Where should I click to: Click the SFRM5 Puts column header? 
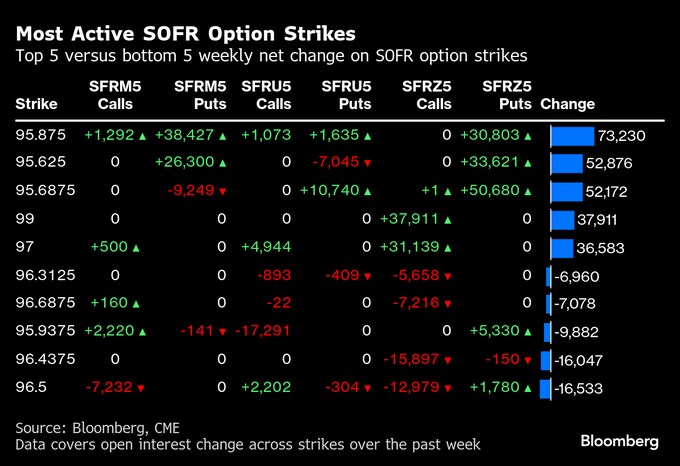200,96
